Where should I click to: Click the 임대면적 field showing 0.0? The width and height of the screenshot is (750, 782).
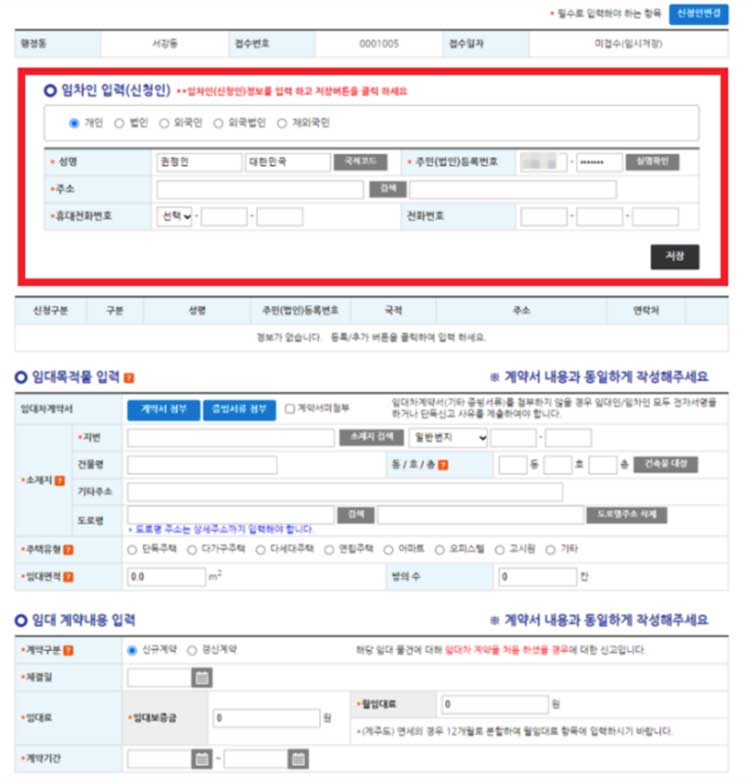tap(167, 577)
